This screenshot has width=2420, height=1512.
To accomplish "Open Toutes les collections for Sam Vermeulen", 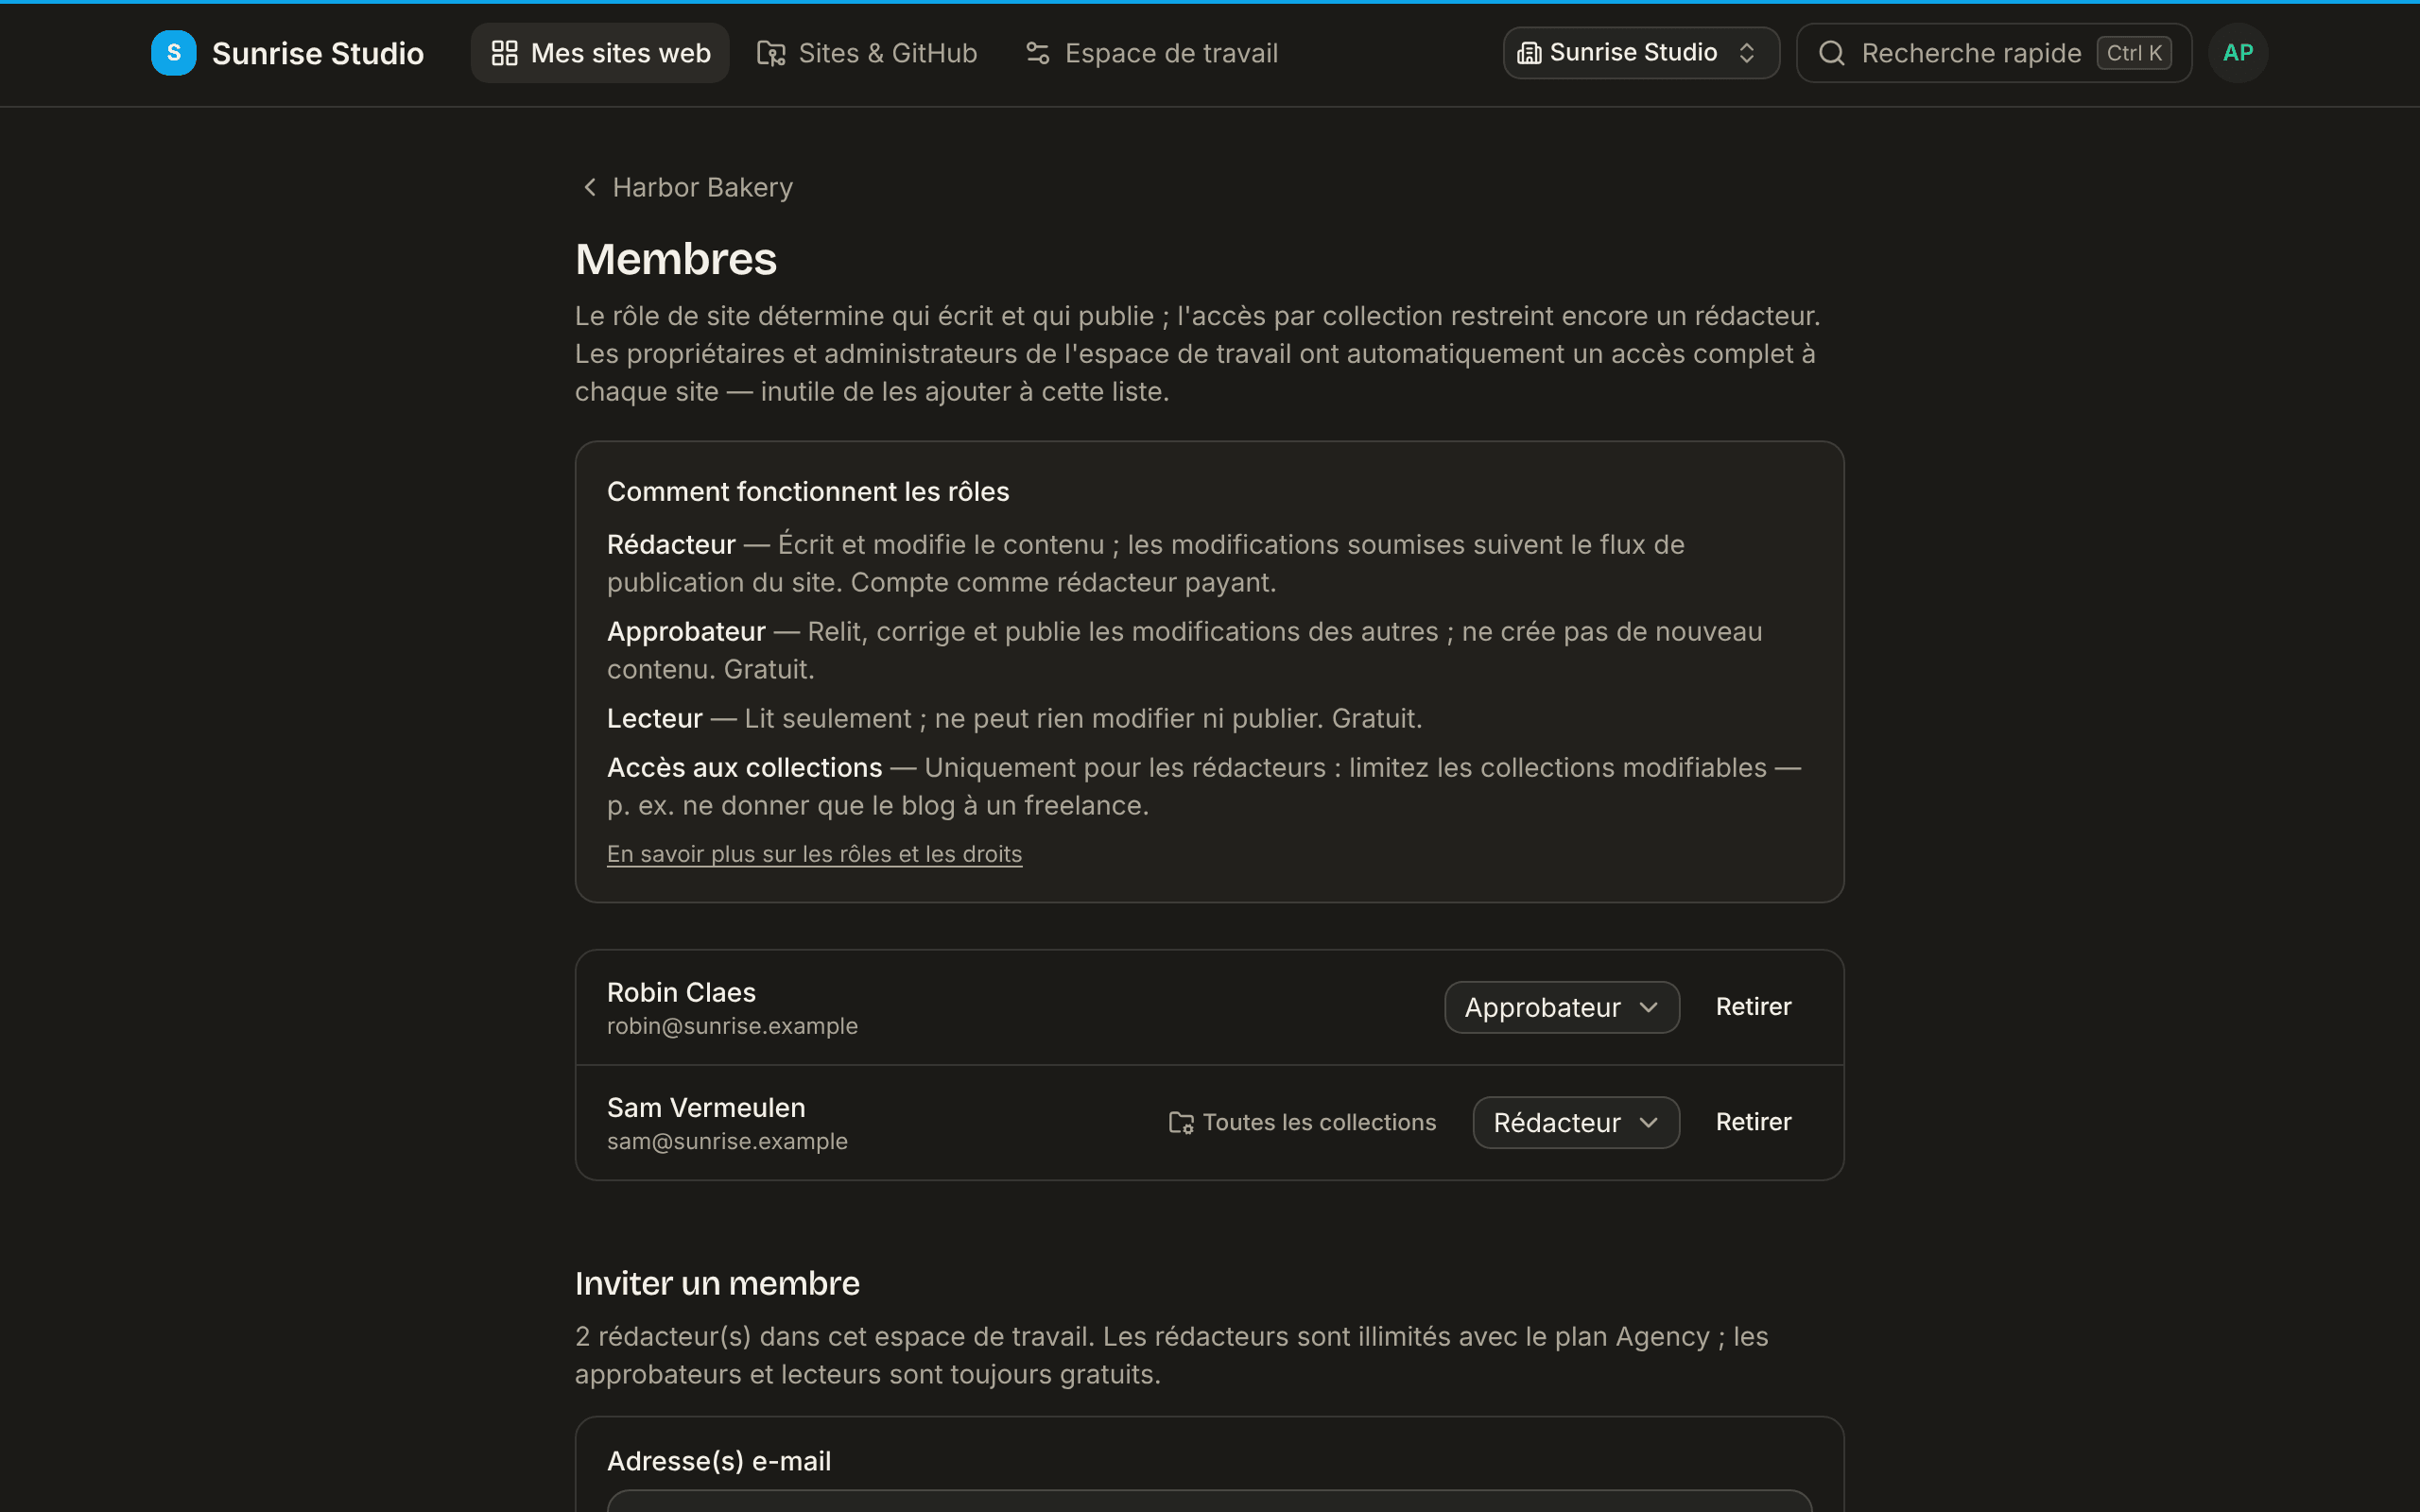I will 1302,1123.
